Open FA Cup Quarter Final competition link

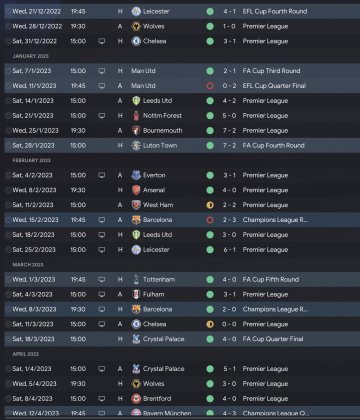pyautogui.click(x=273, y=339)
